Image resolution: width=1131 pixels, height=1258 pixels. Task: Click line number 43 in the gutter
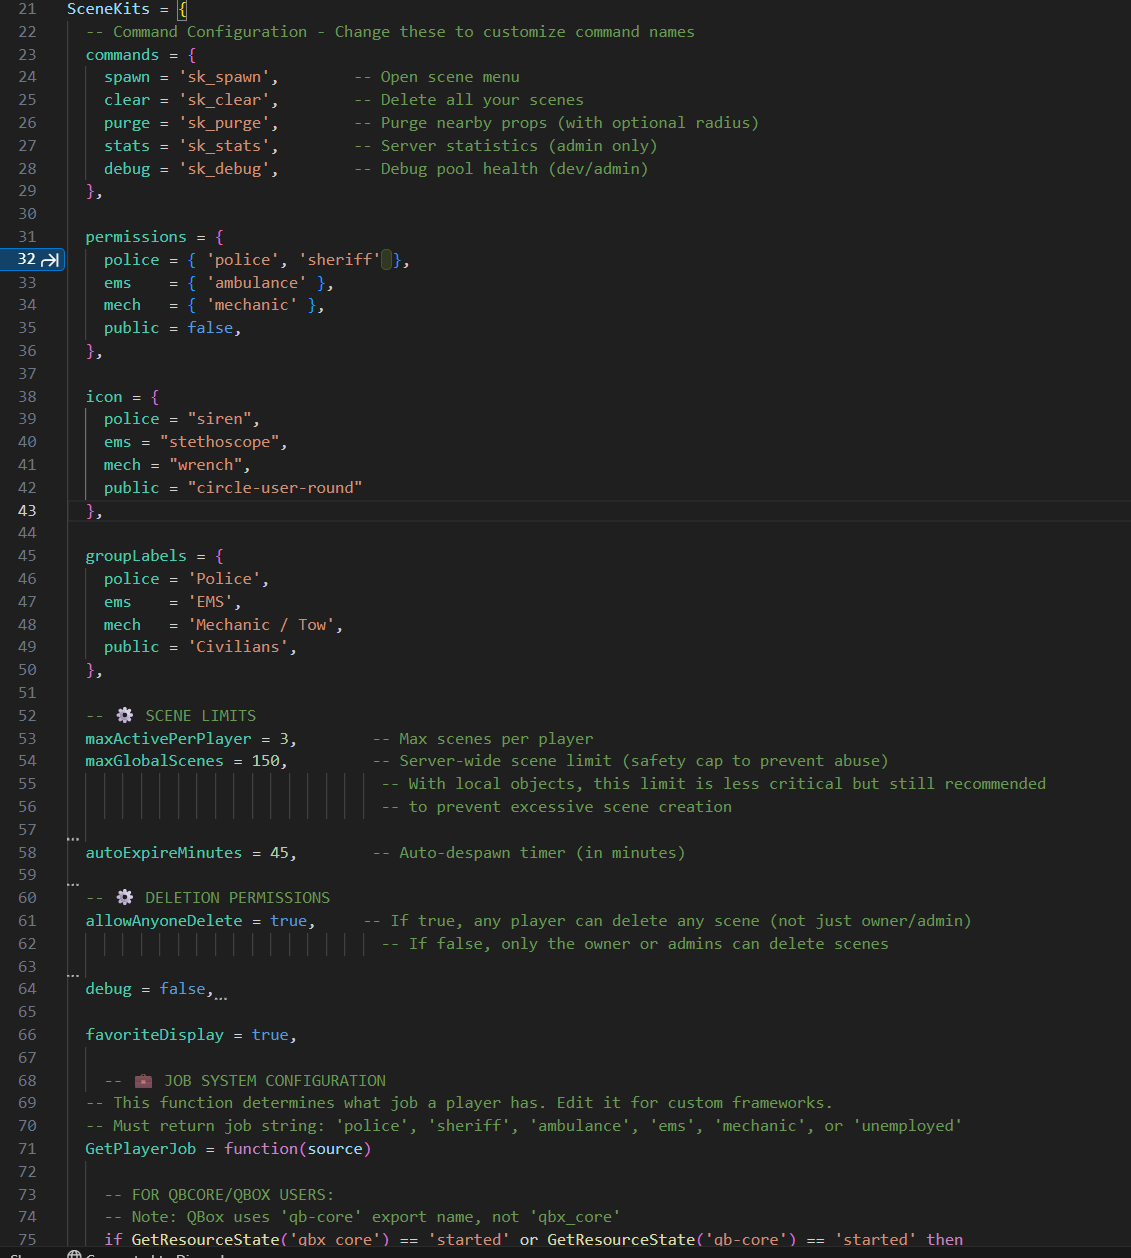tap(27, 510)
